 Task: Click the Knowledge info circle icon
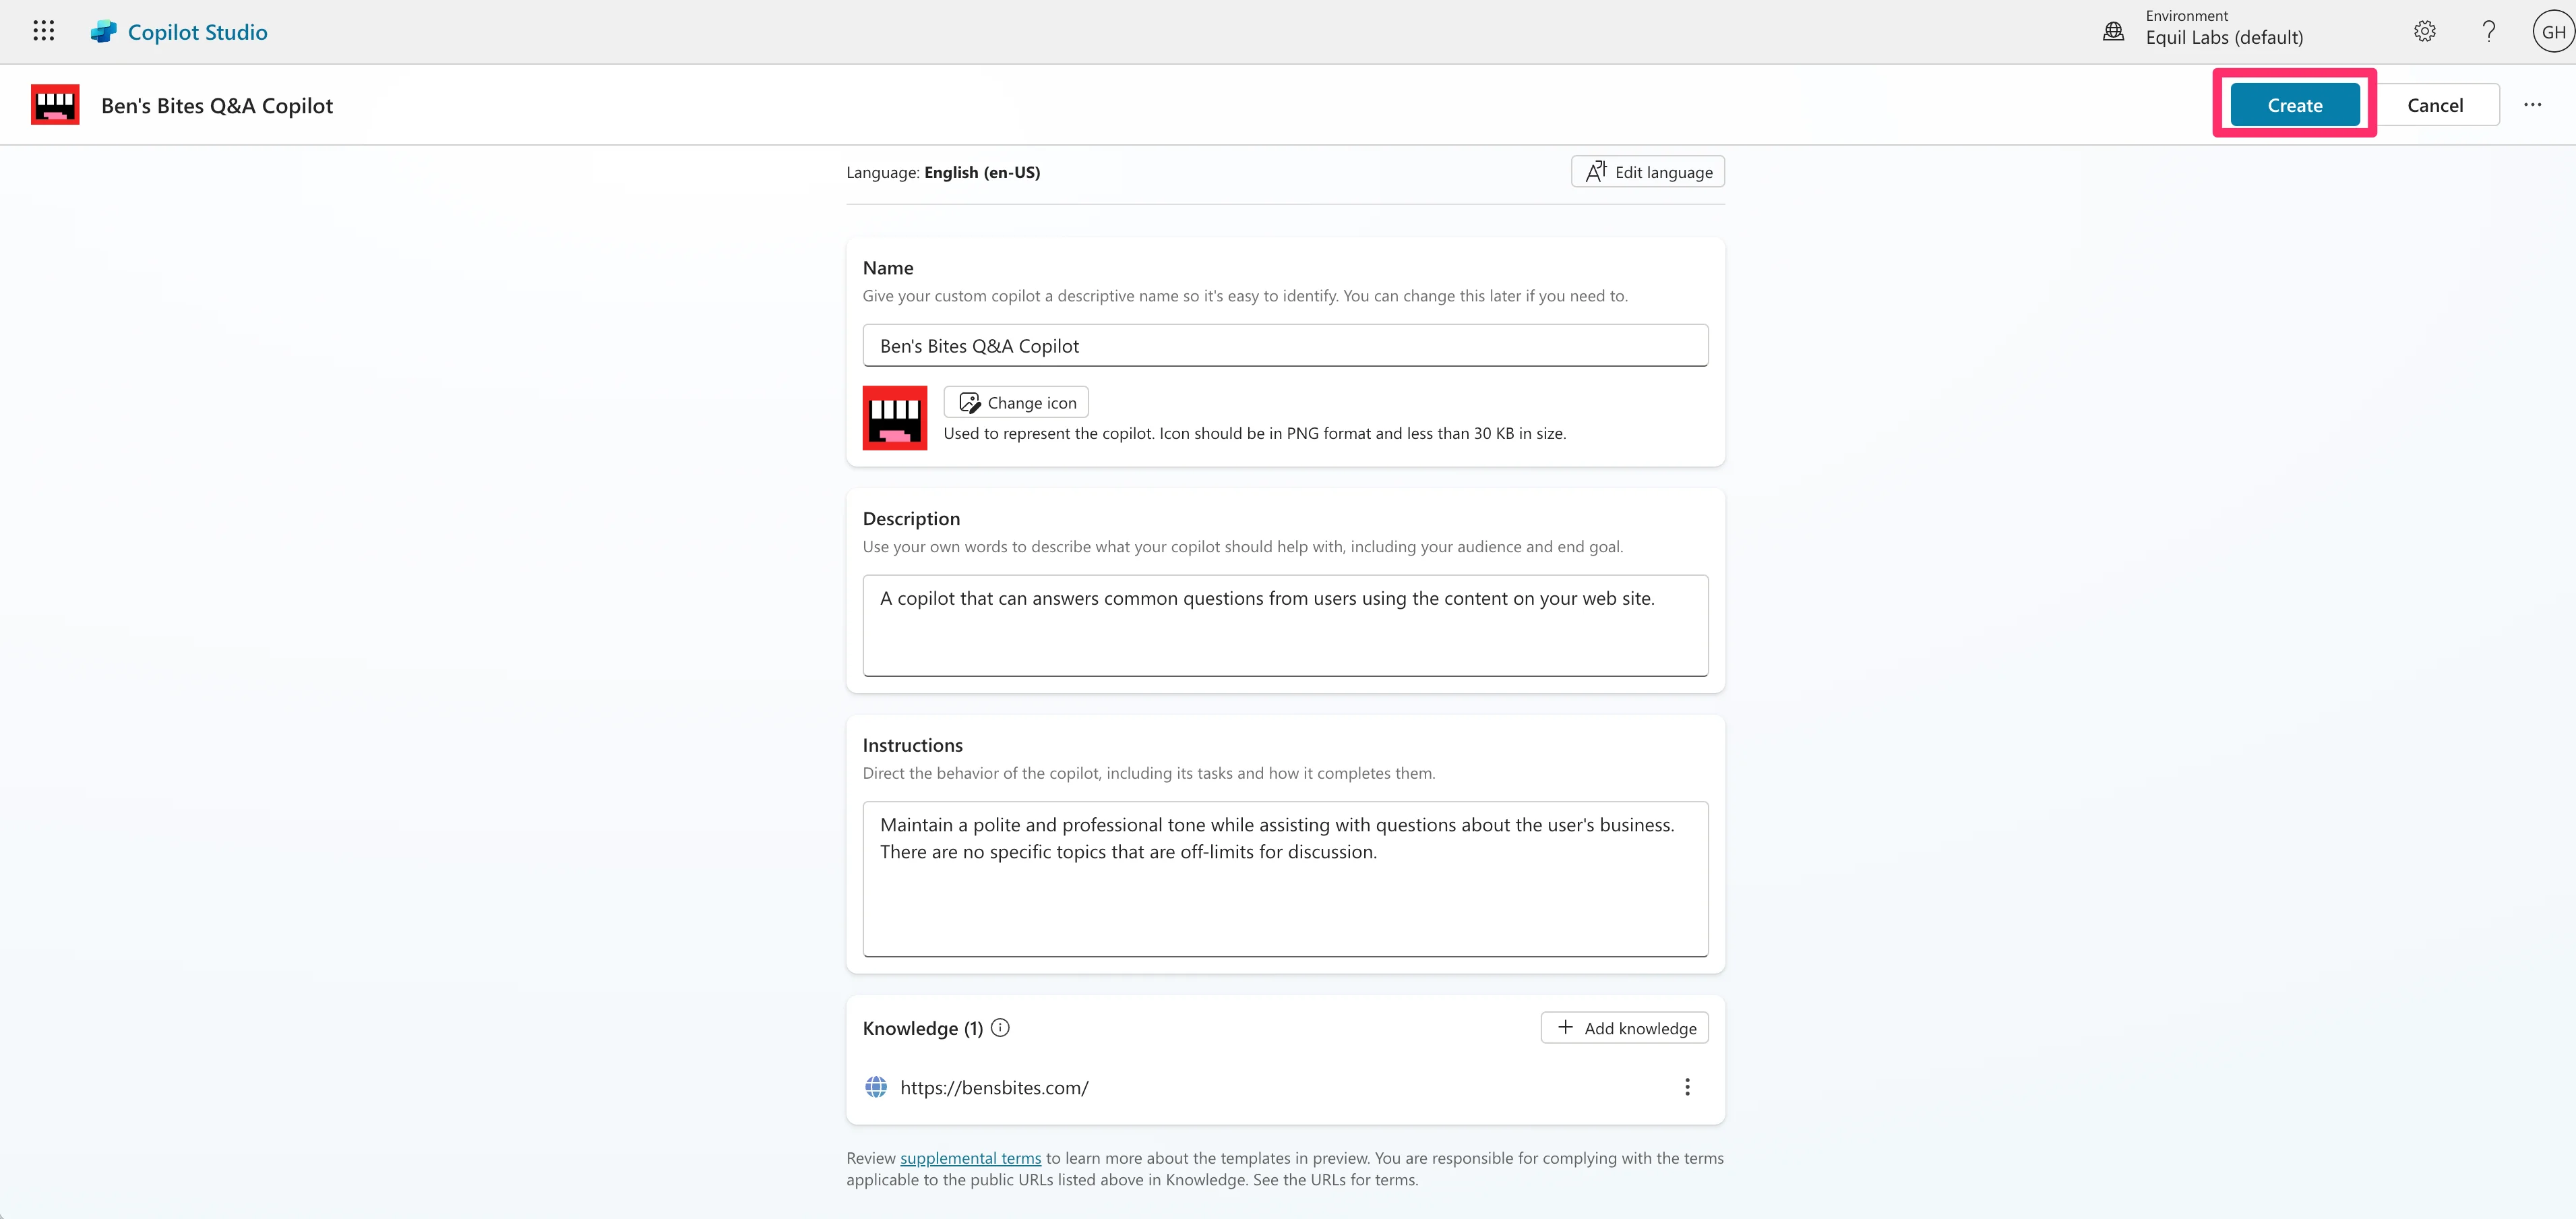point(1000,1027)
